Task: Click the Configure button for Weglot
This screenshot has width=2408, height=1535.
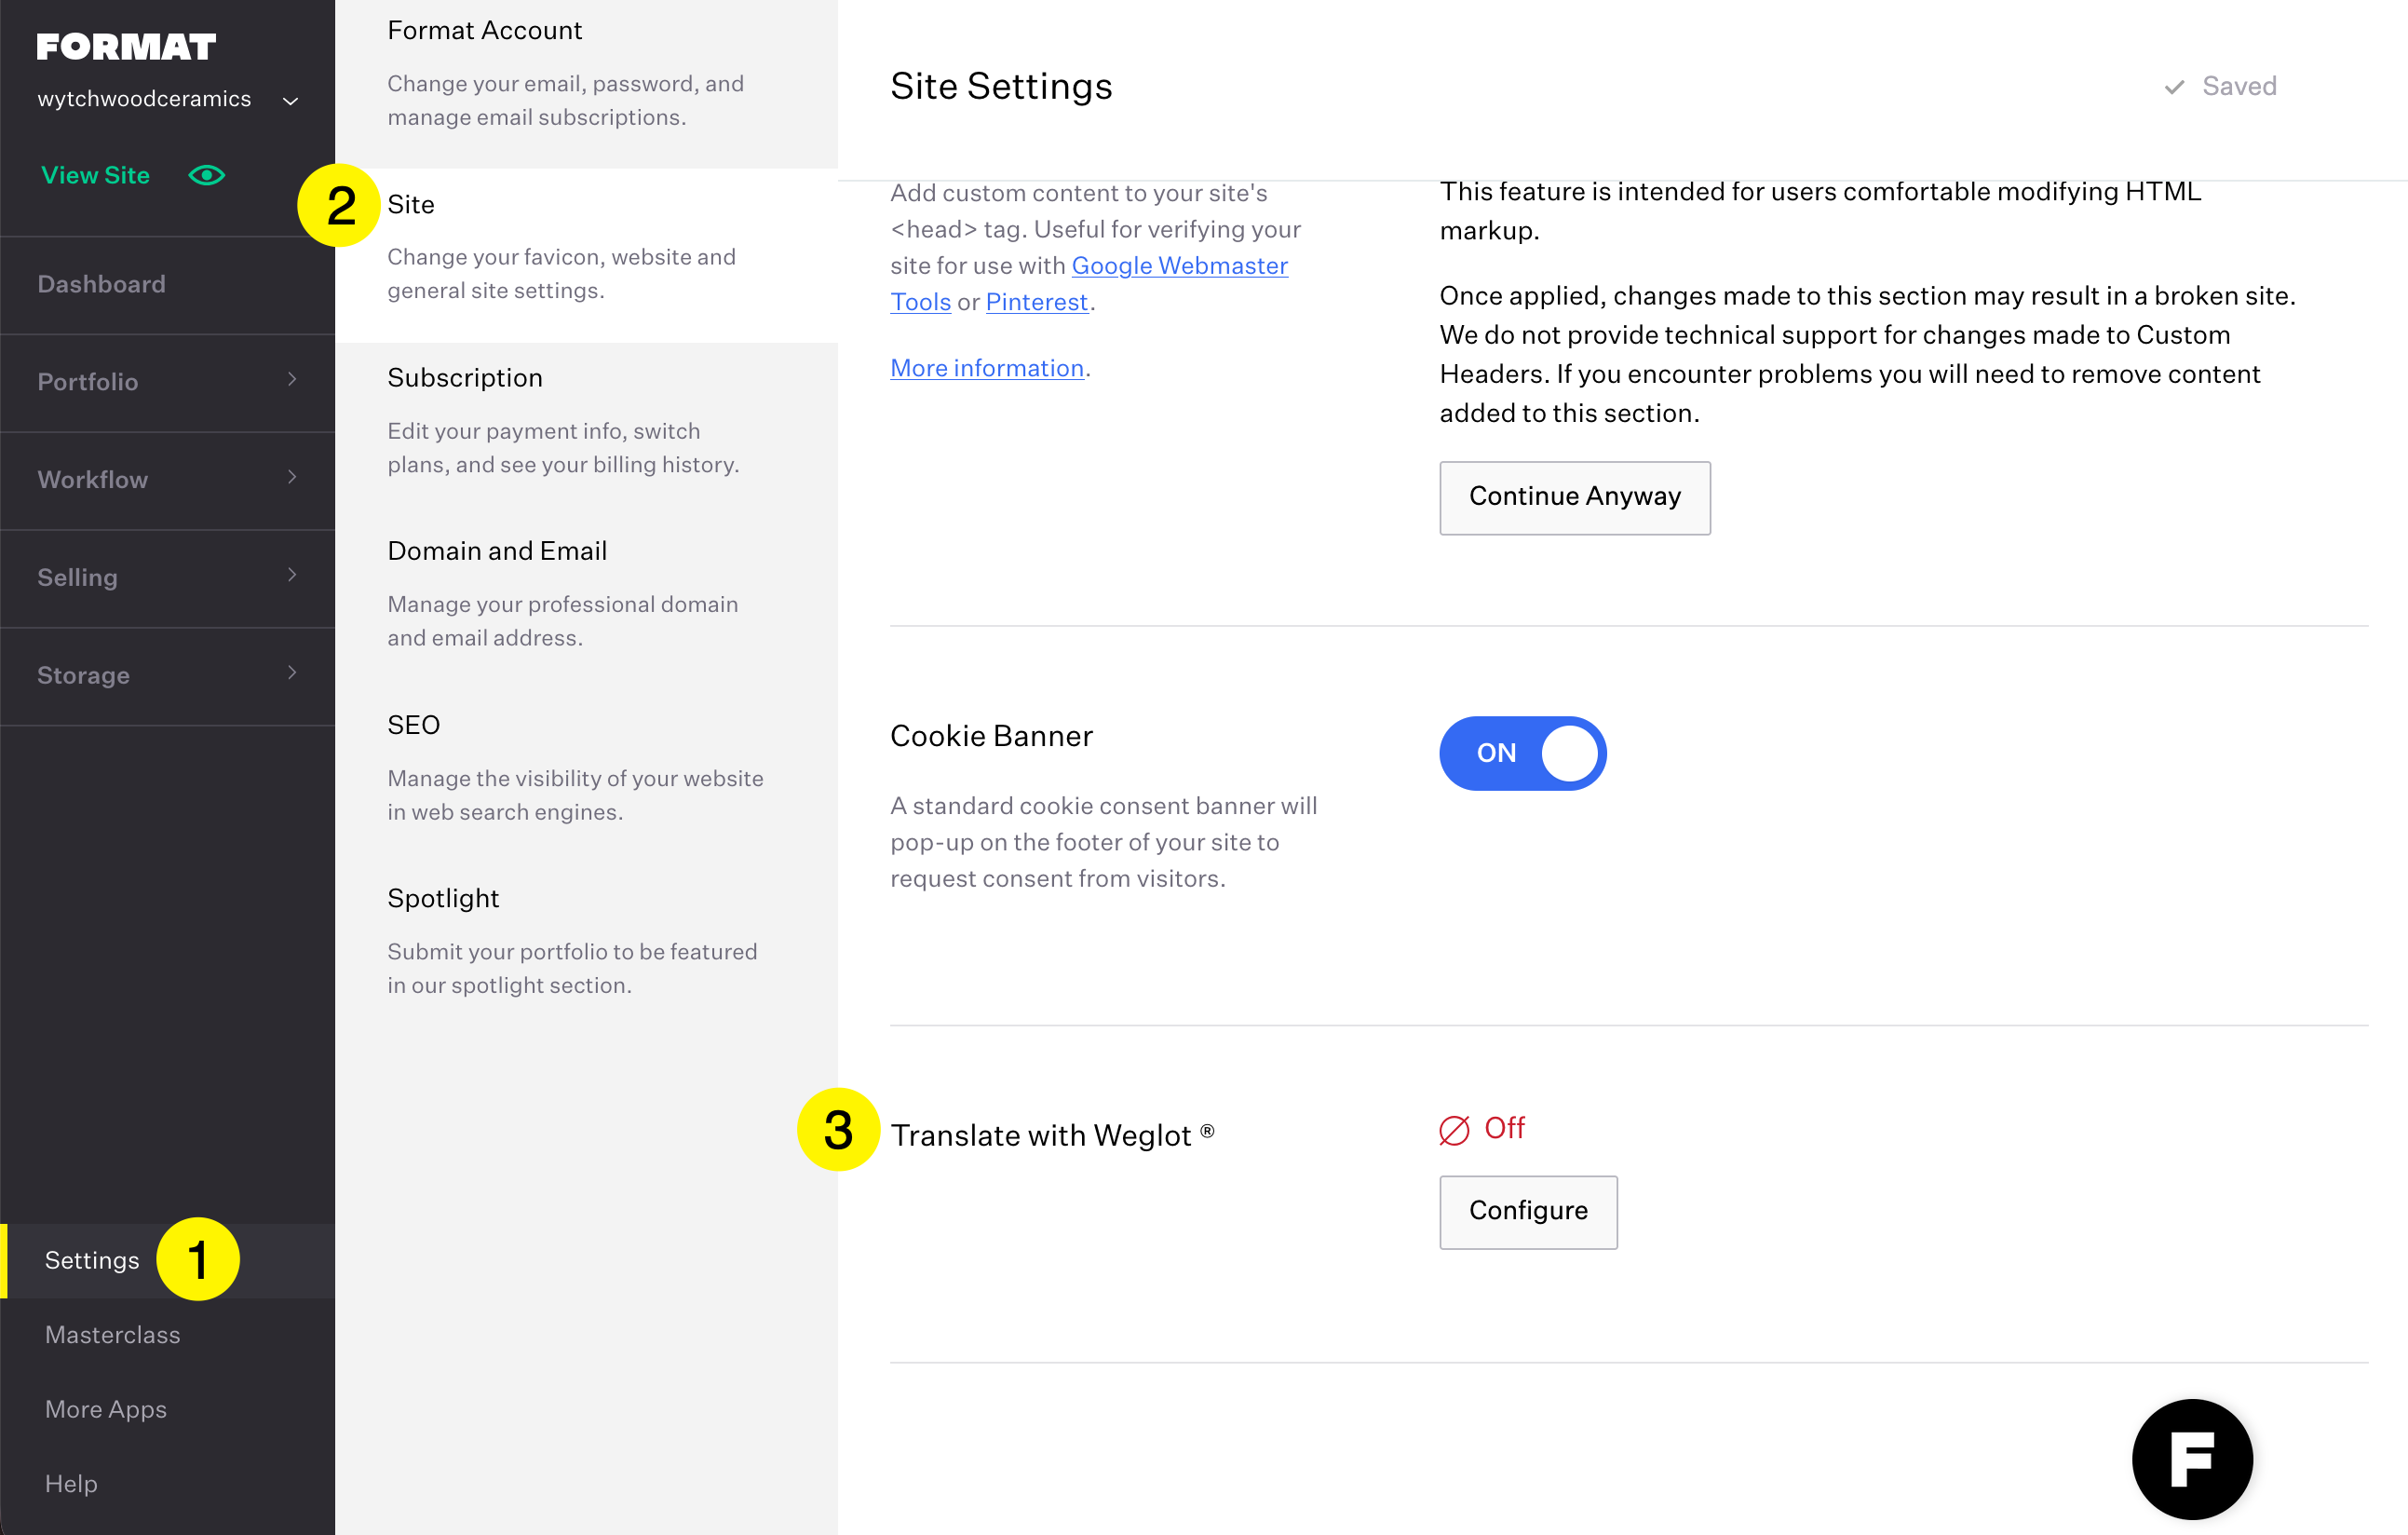Action: [1527, 1211]
